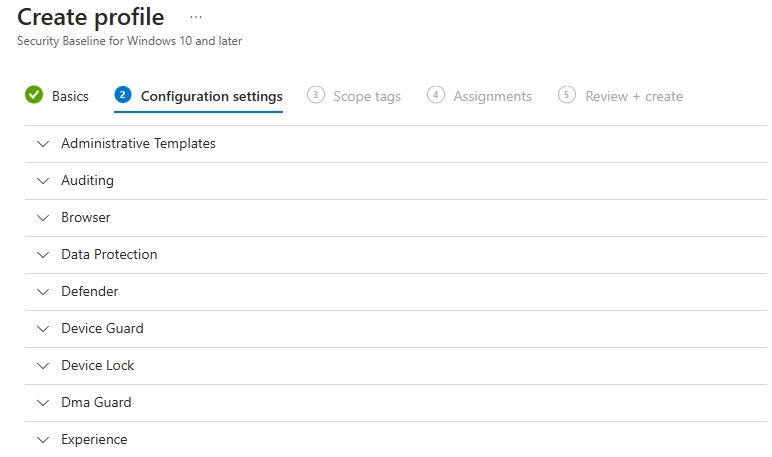Jump to the Assignments step
The image size is (772, 457).
tap(492, 97)
